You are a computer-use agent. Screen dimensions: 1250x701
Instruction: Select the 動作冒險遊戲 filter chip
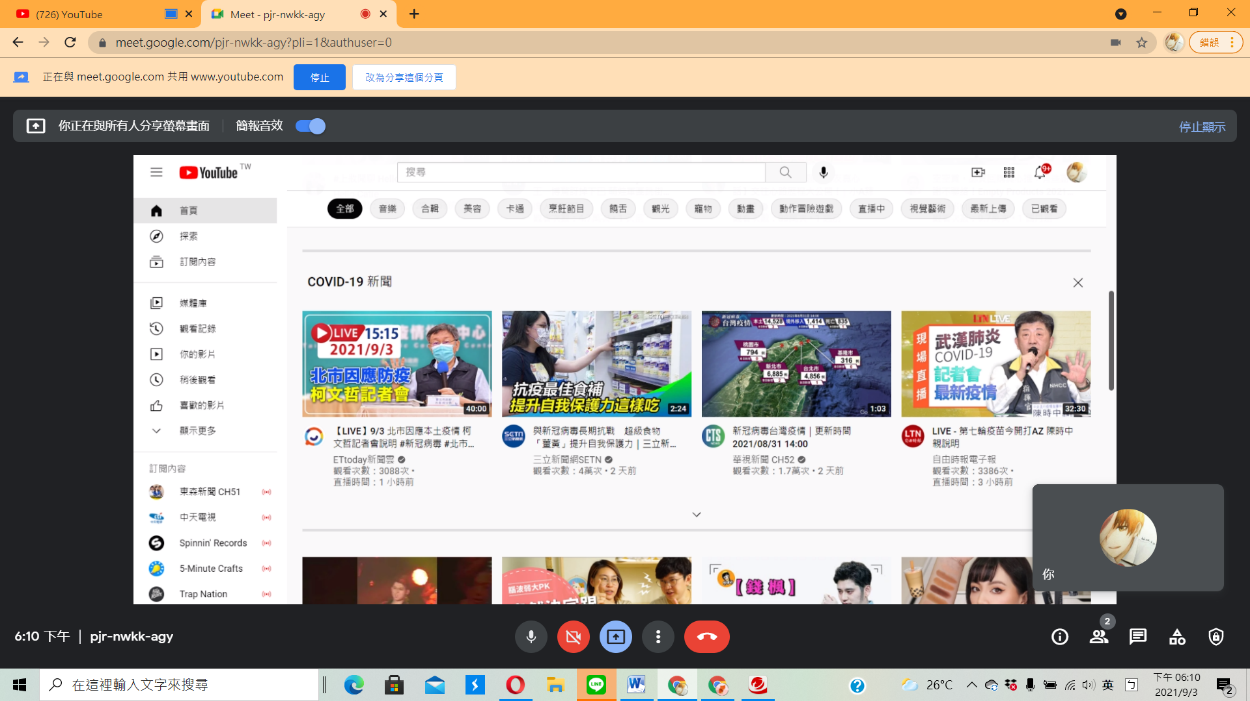coord(806,209)
